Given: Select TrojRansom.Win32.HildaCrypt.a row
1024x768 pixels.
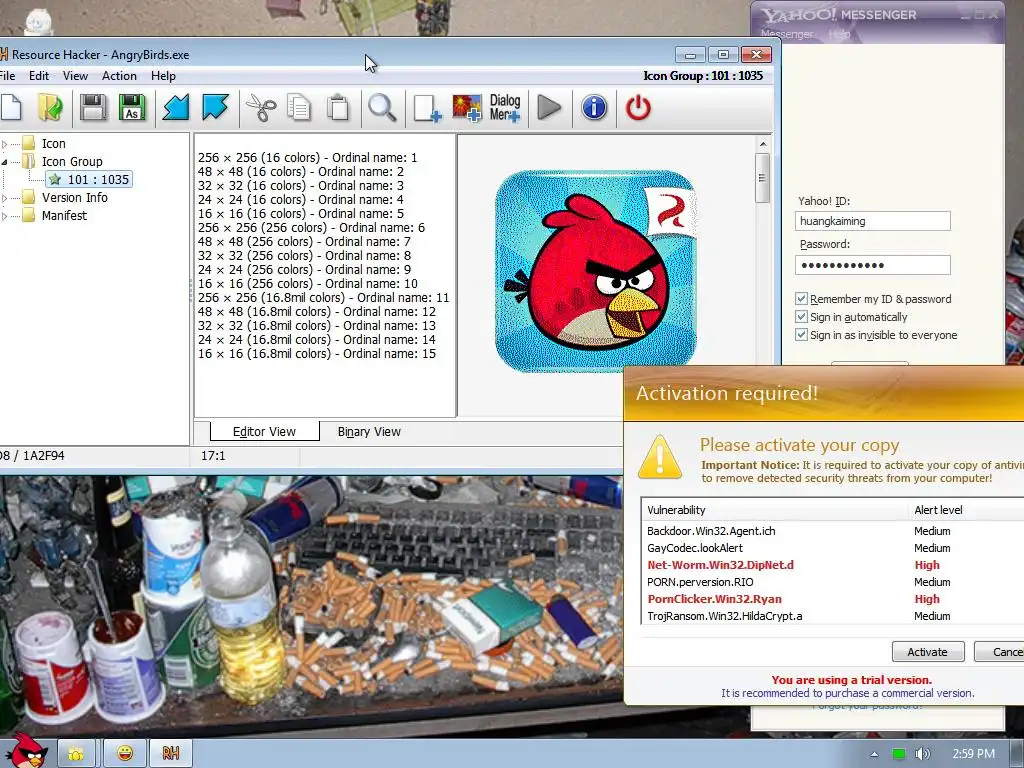Looking at the screenshot, I should click(833, 616).
